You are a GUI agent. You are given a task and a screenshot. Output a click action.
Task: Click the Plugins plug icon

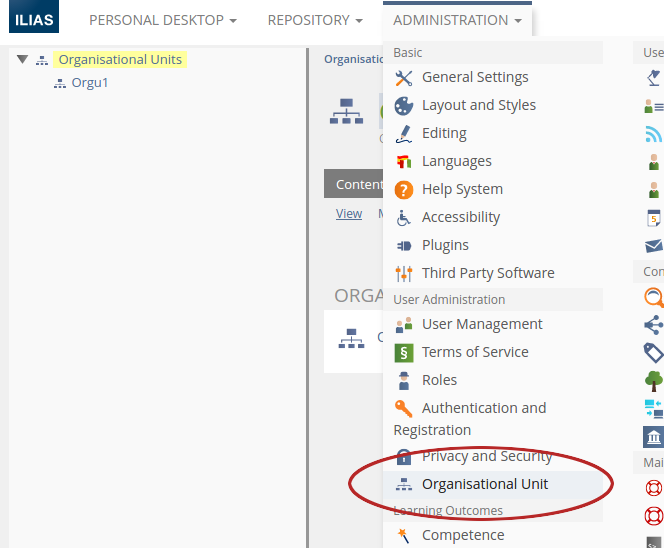coord(404,246)
